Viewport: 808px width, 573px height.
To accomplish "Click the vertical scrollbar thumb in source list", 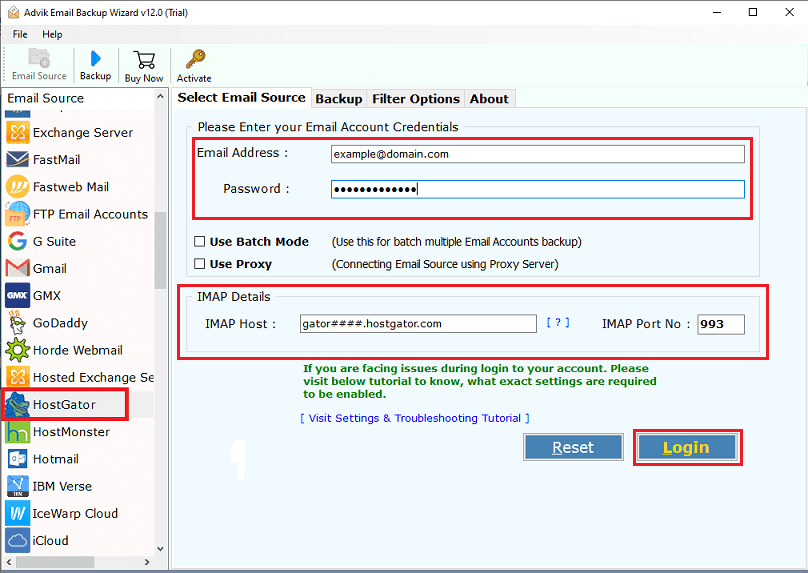I will pos(160,251).
